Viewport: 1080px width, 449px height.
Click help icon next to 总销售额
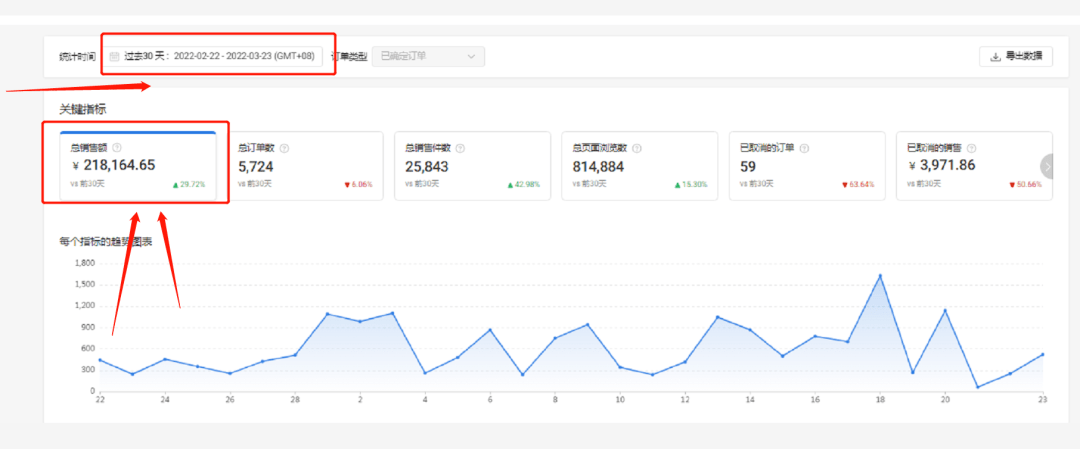pos(117,147)
